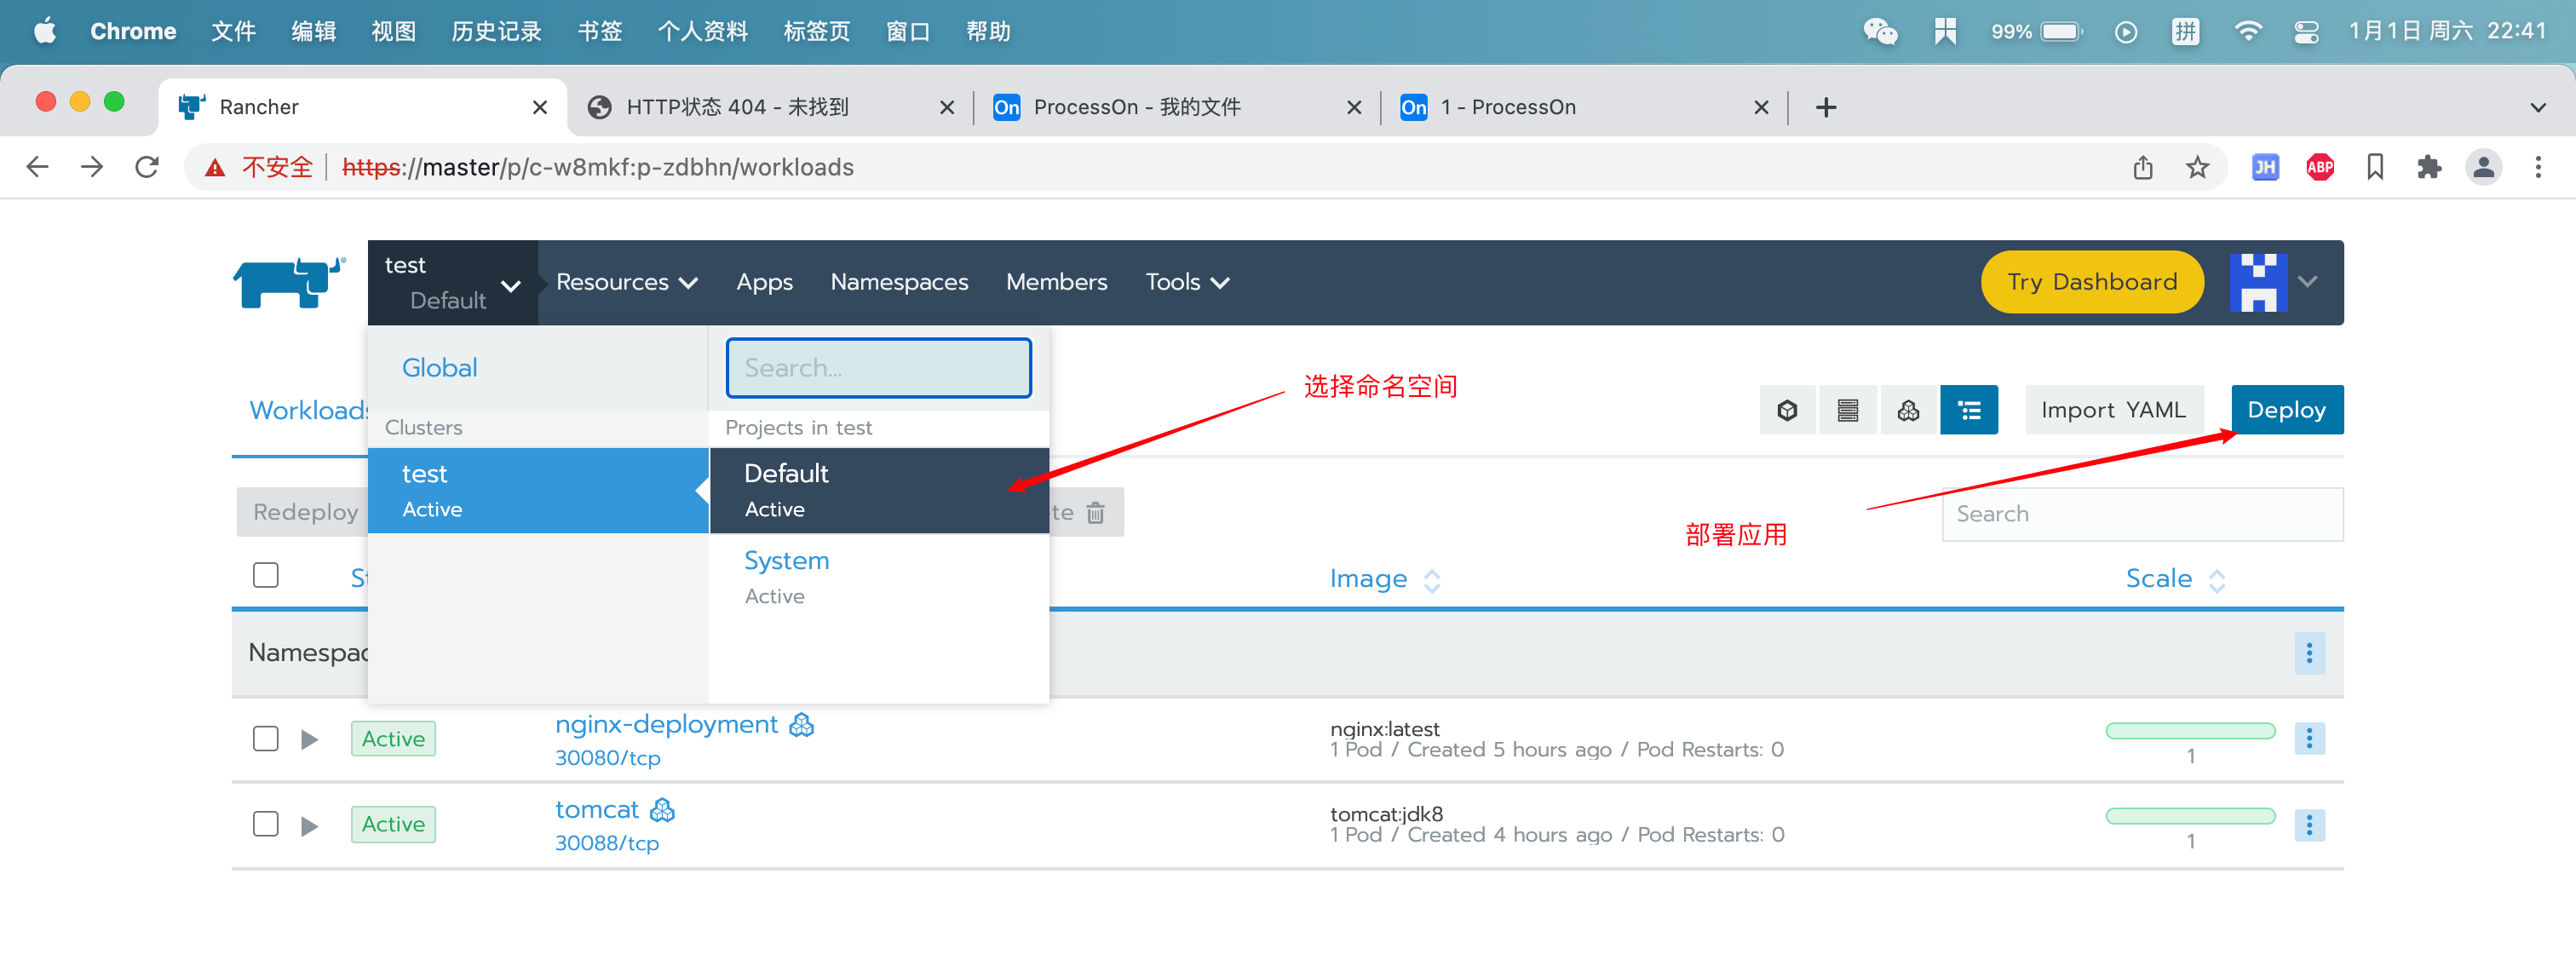Viewport: 2576px width, 966px height.
Task: Open the 30080/tcp port link
Action: click(607, 759)
